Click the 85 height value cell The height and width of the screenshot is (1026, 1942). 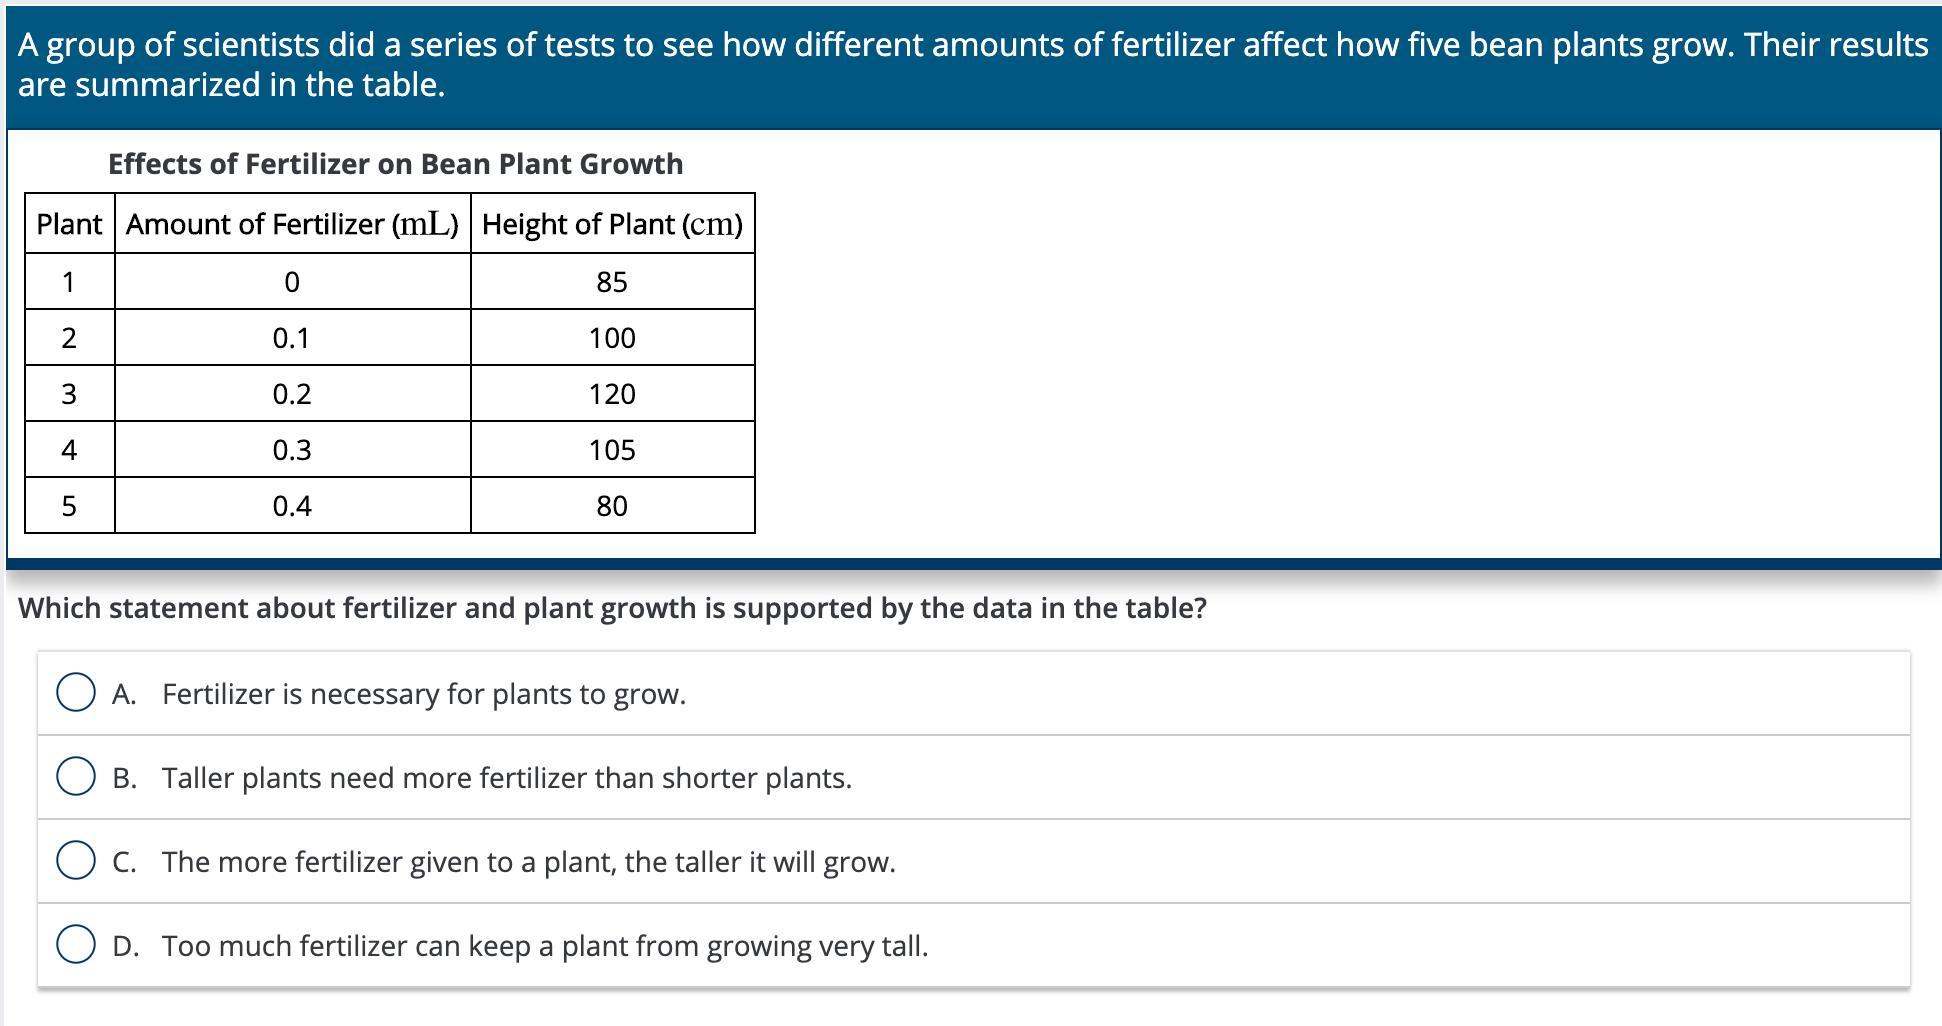click(612, 282)
